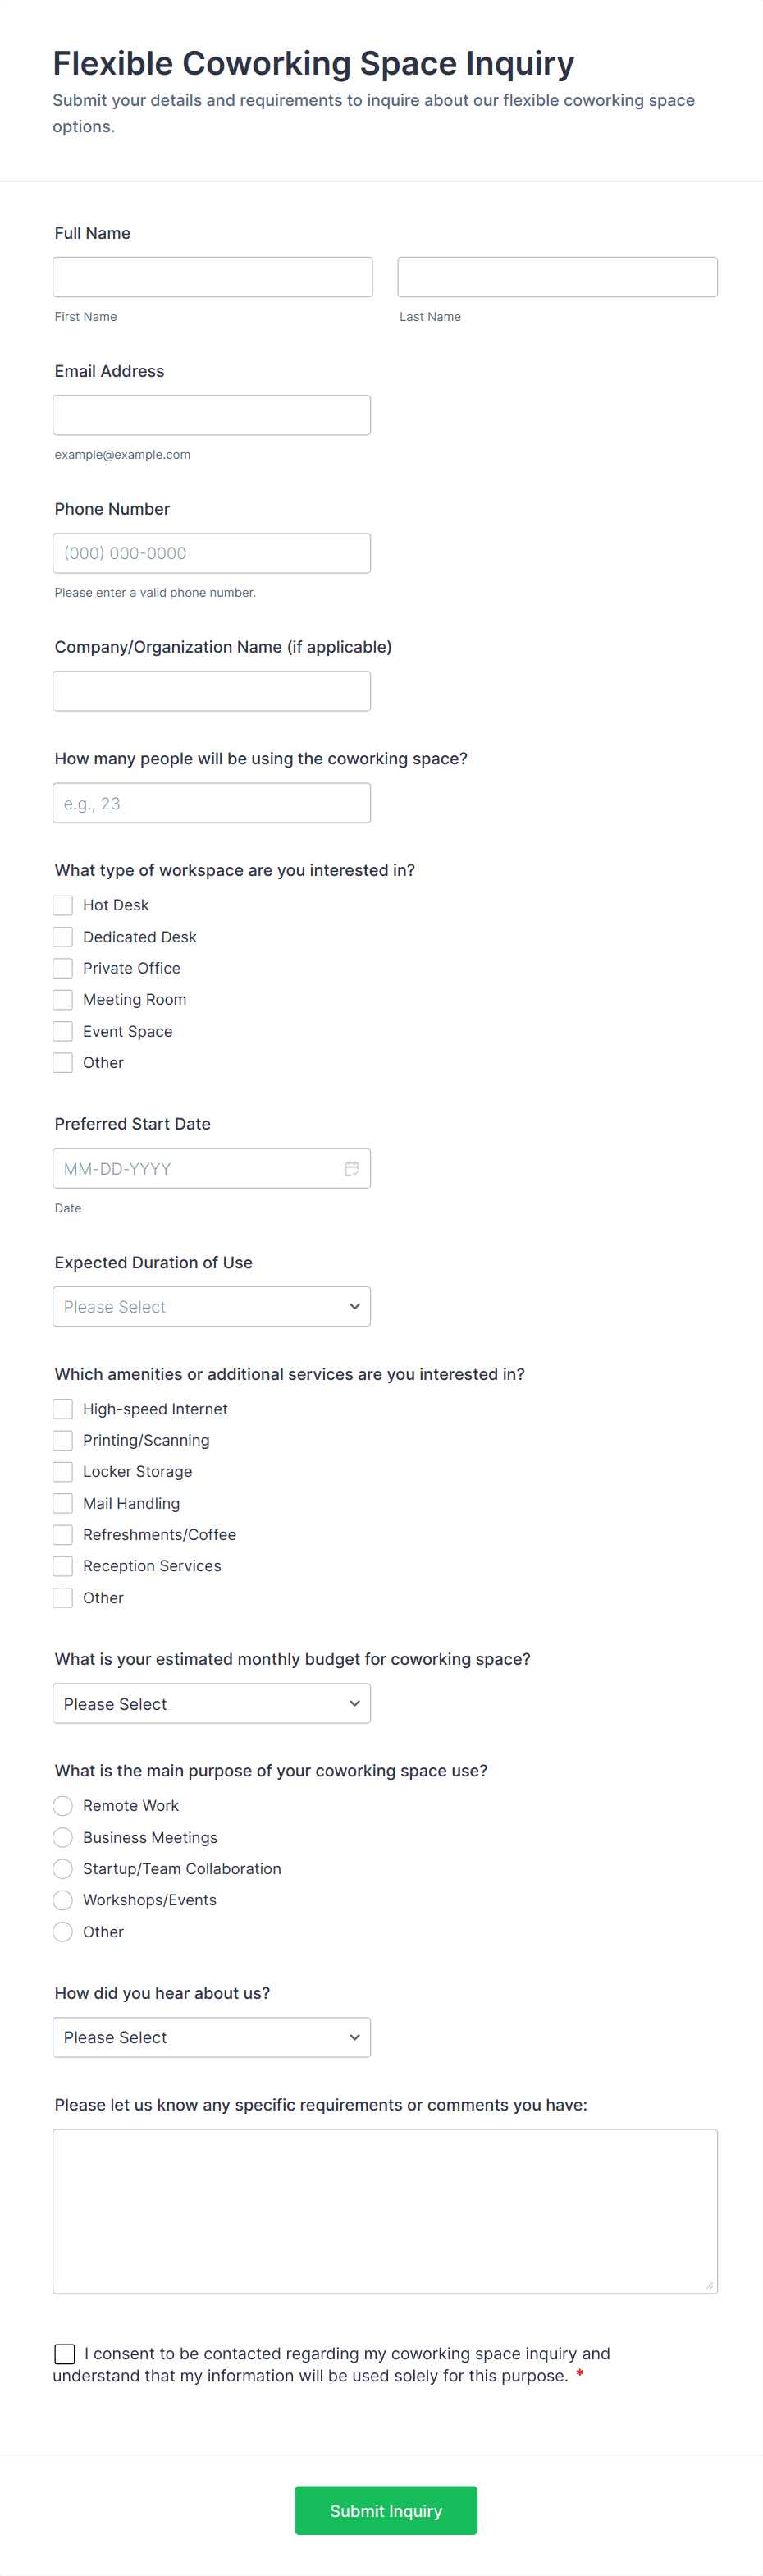
Task: Check the consent to be contacted checkbox
Action: (64, 2353)
